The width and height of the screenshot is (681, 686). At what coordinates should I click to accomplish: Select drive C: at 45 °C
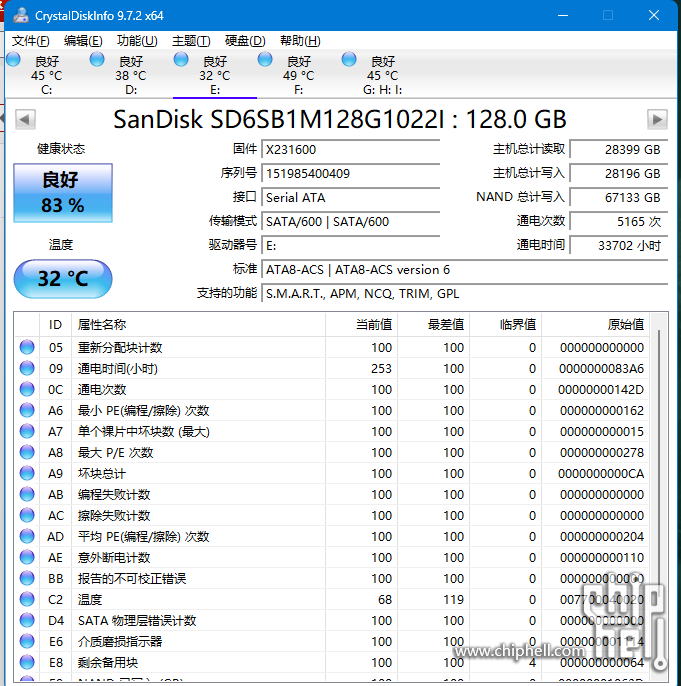(x=46, y=75)
